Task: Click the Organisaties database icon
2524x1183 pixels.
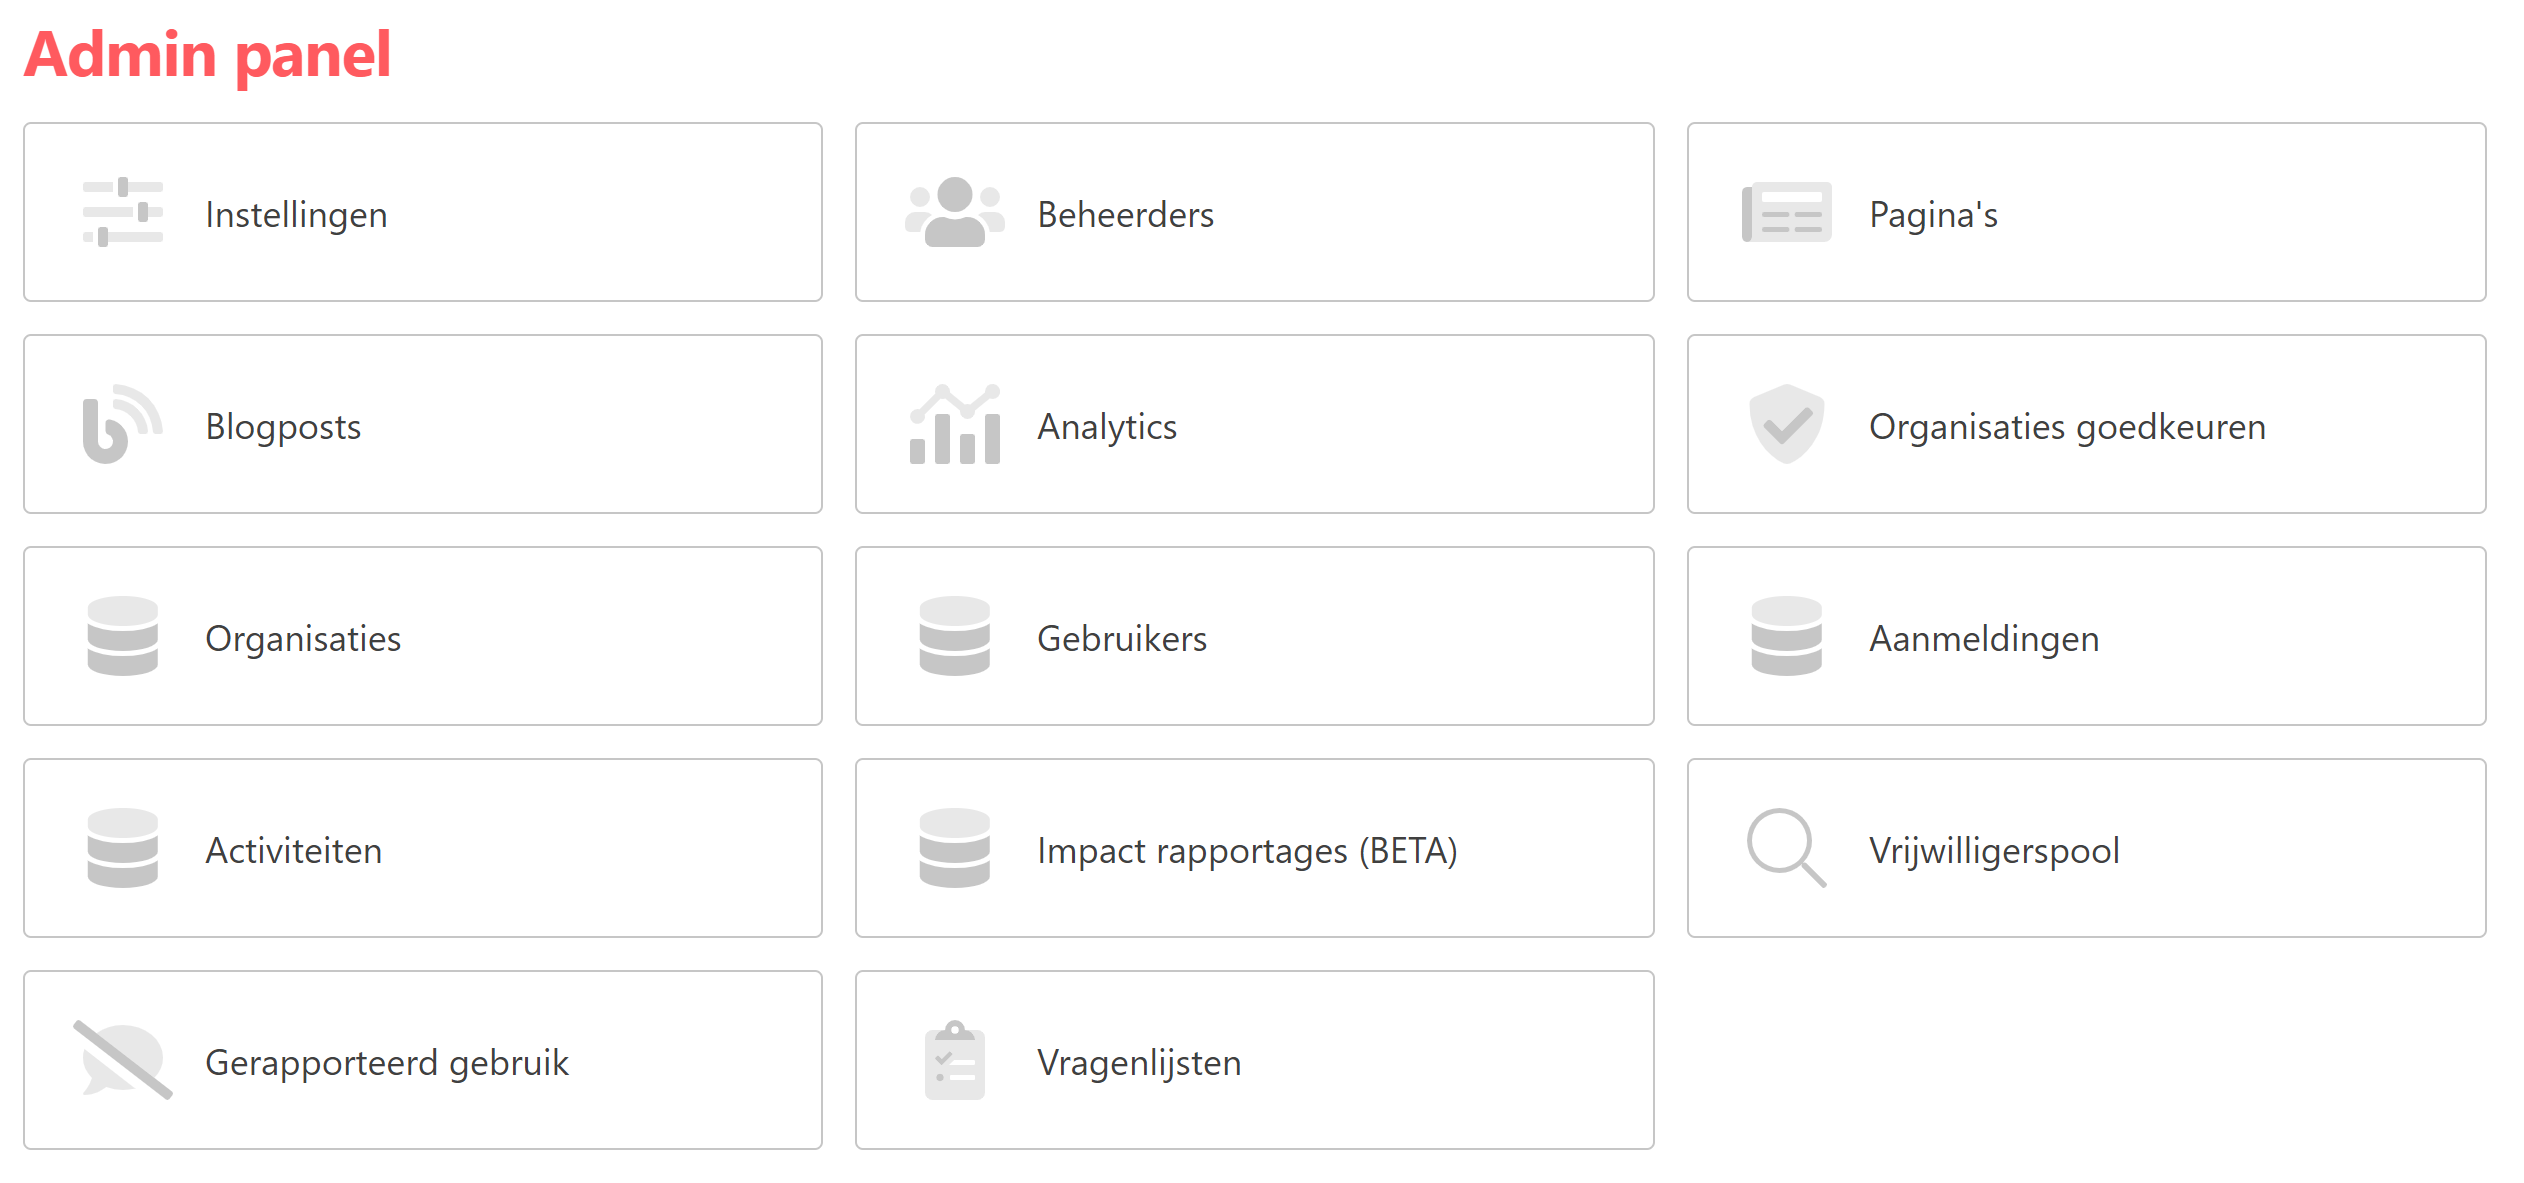Action: 122,636
